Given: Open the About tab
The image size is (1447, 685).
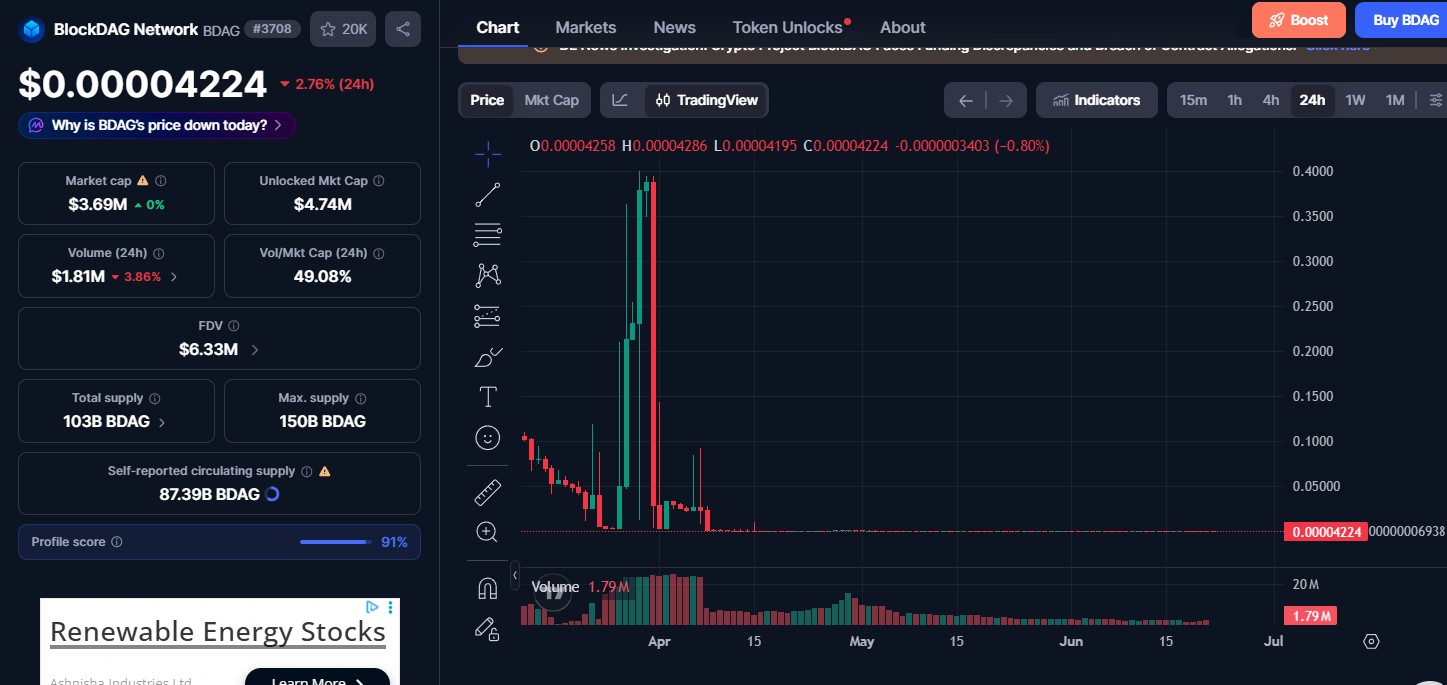Looking at the screenshot, I should tap(903, 27).
